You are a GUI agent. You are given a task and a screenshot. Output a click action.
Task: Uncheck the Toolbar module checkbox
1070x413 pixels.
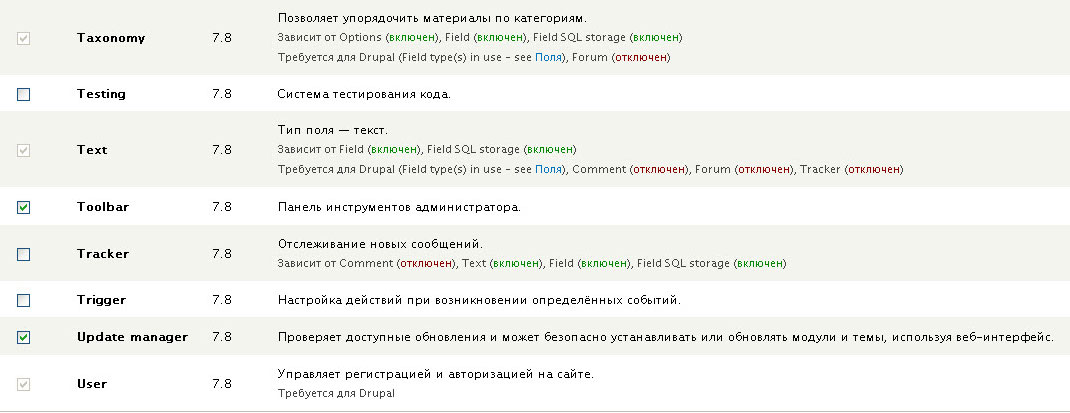coord(24,207)
